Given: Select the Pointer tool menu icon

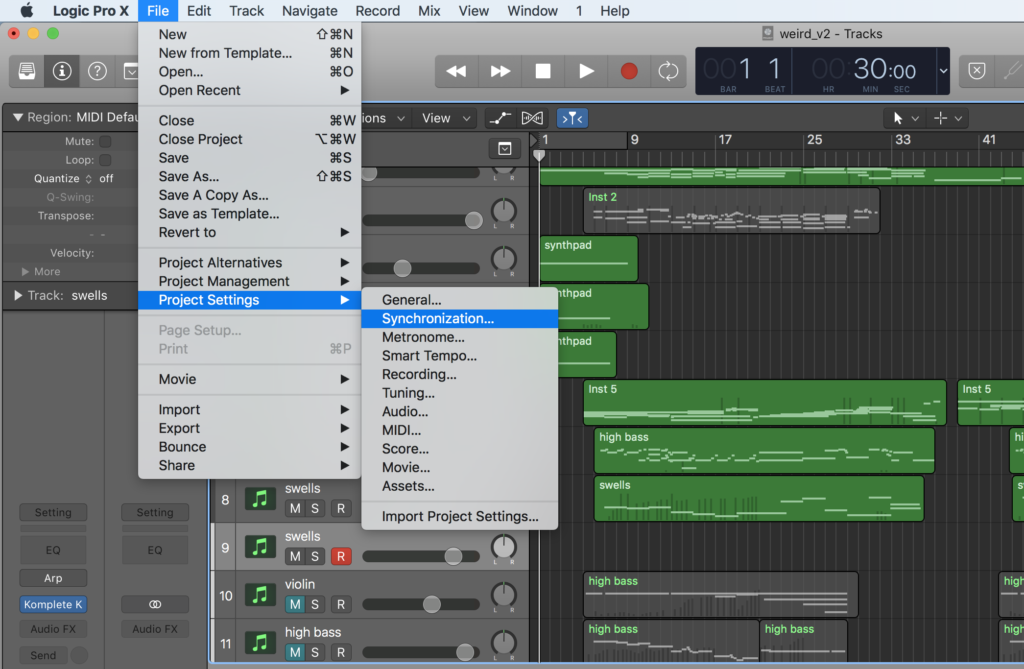Looking at the screenshot, I should coord(898,118).
